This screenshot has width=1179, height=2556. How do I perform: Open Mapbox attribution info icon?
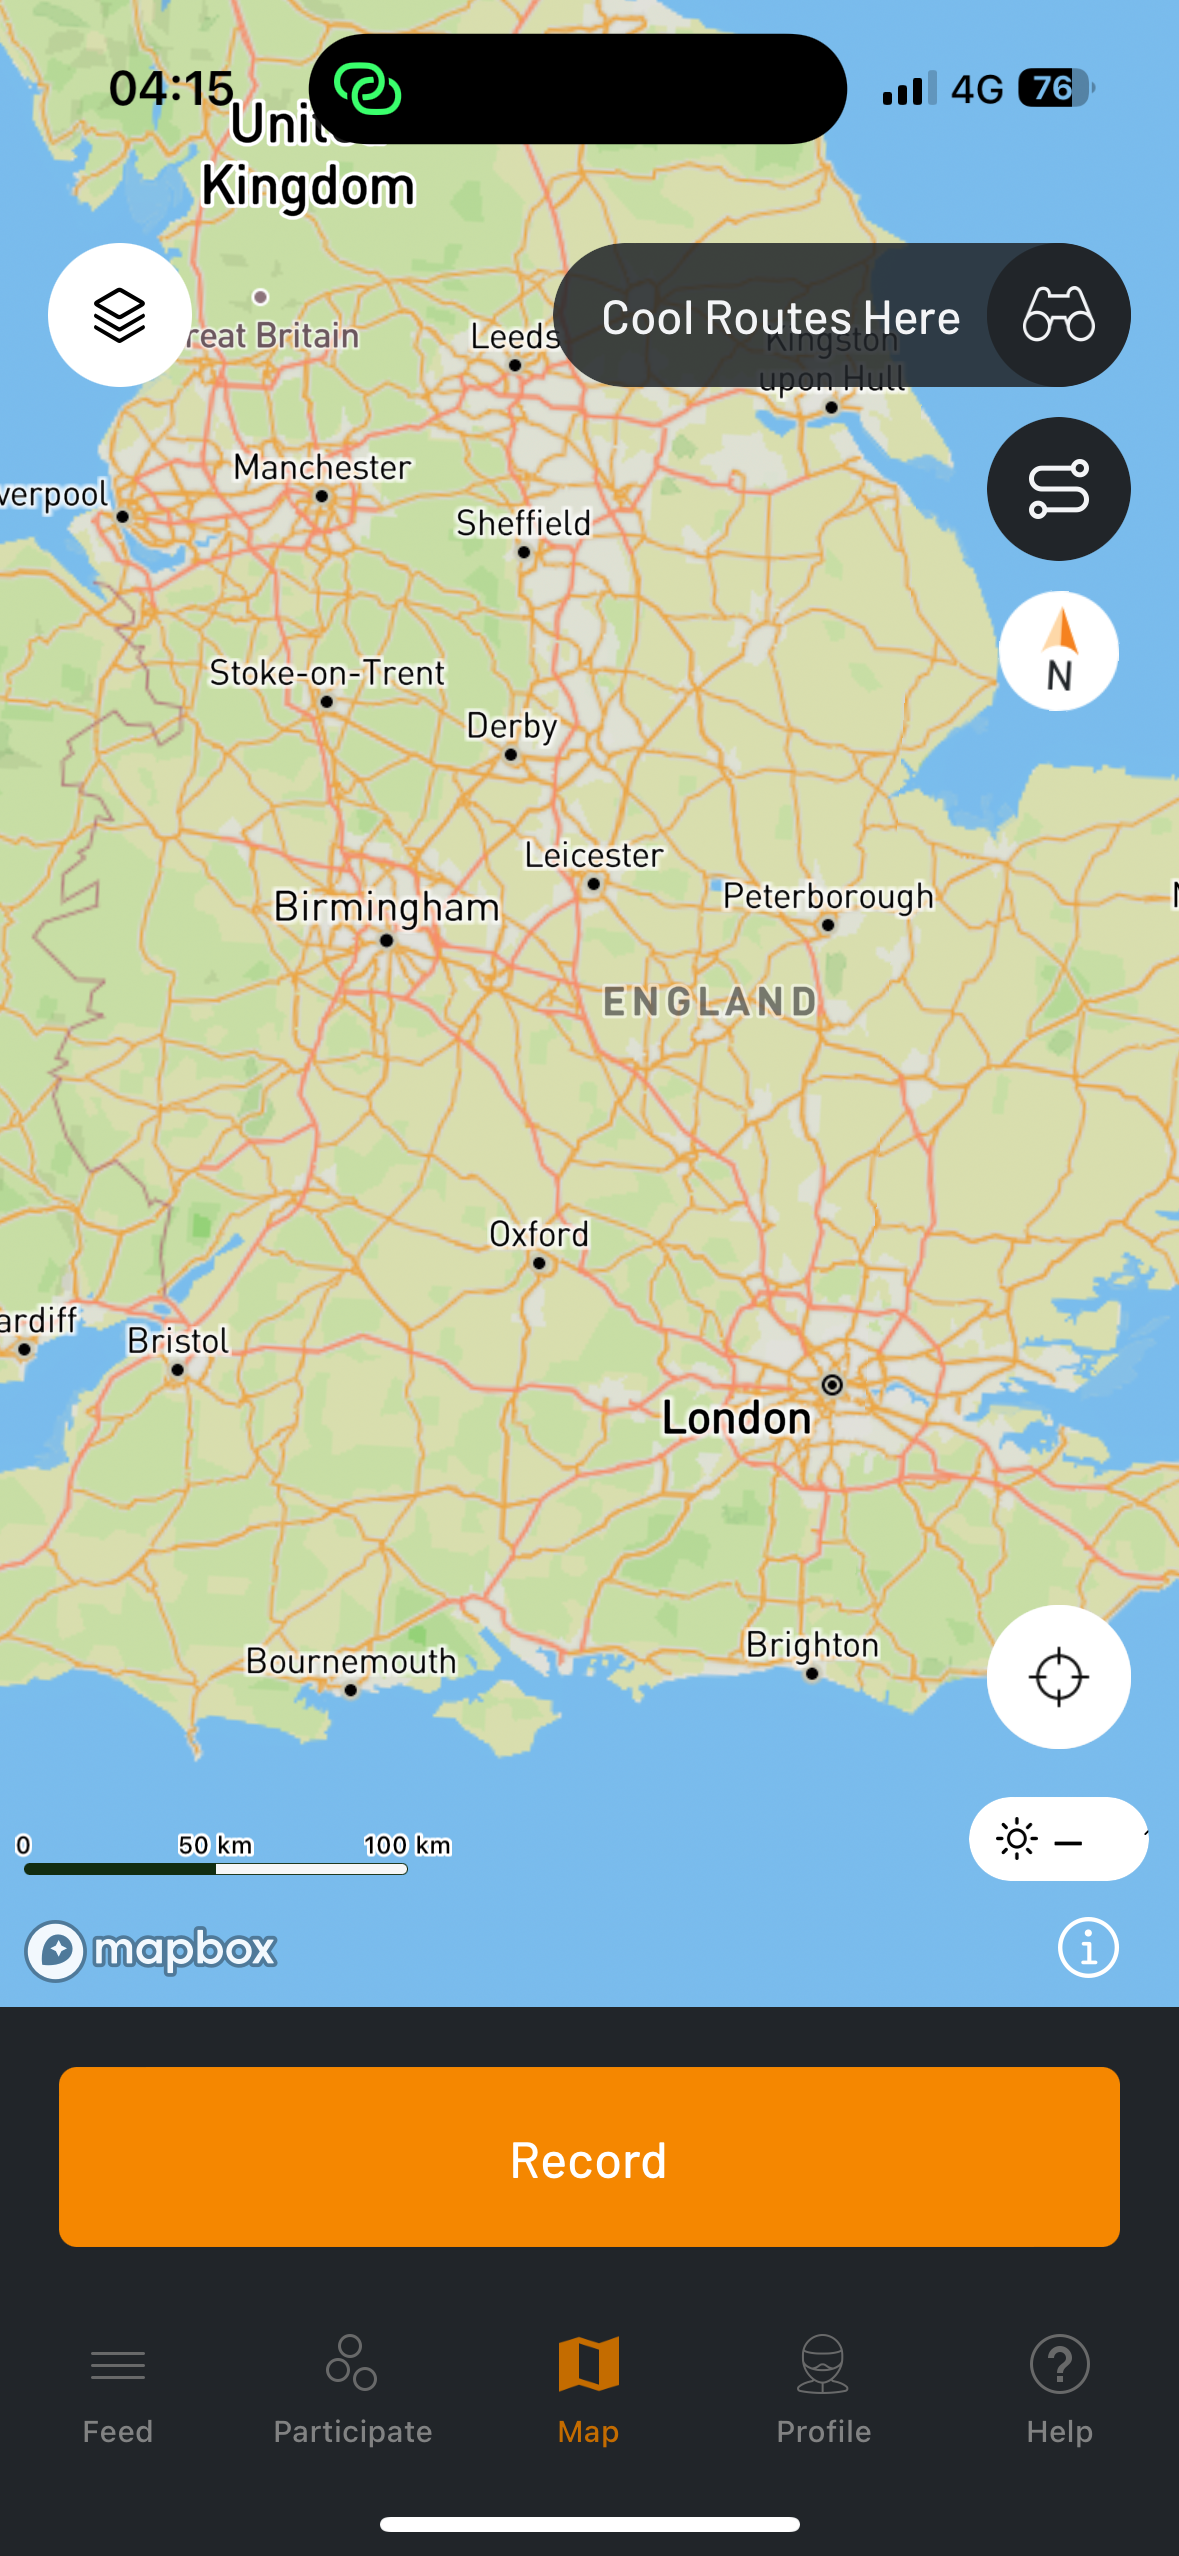[1088, 1947]
